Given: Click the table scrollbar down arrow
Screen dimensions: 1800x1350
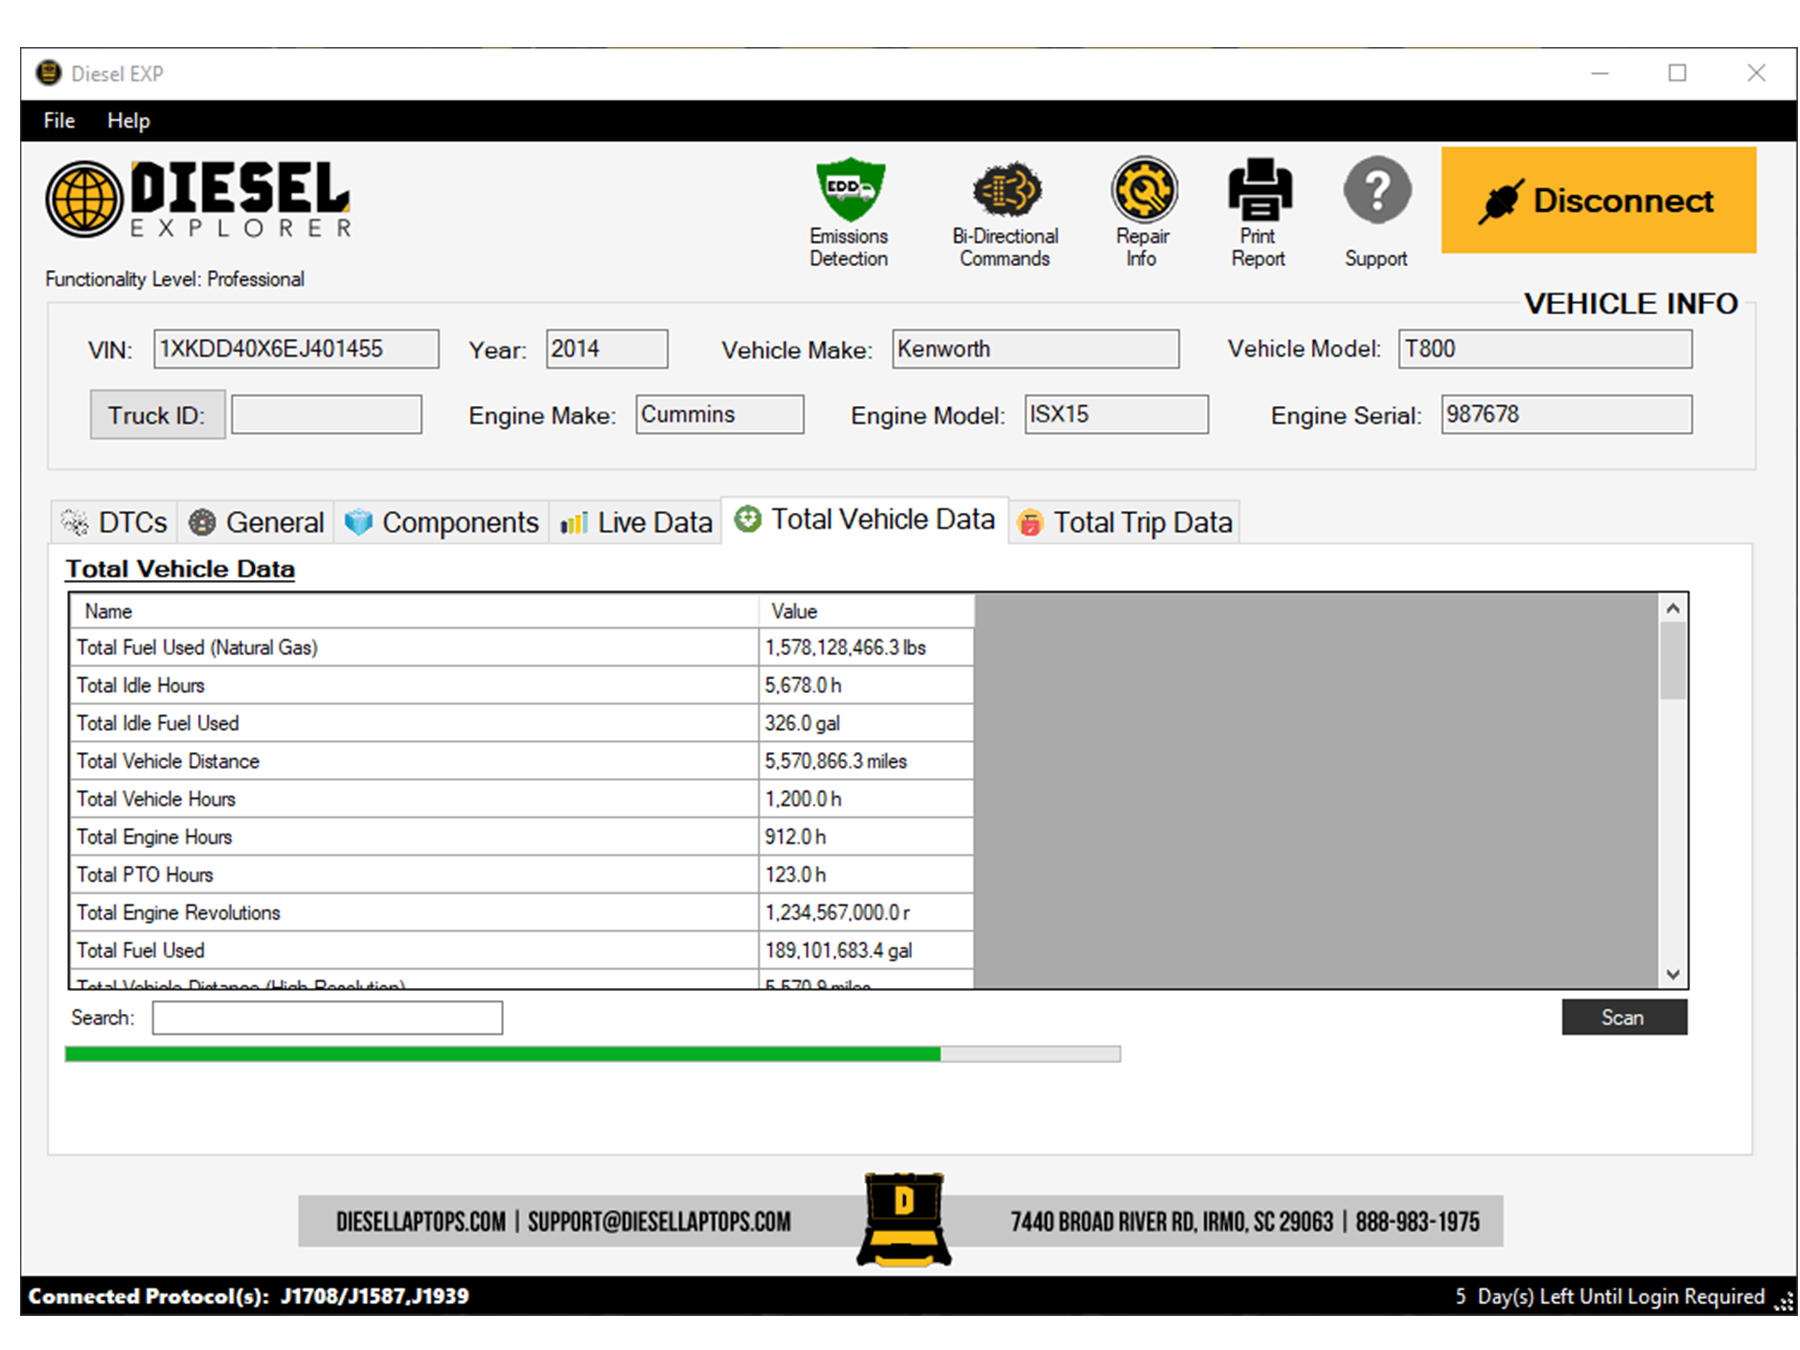Looking at the screenshot, I should pyautogui.click(x=1673, y=974).
